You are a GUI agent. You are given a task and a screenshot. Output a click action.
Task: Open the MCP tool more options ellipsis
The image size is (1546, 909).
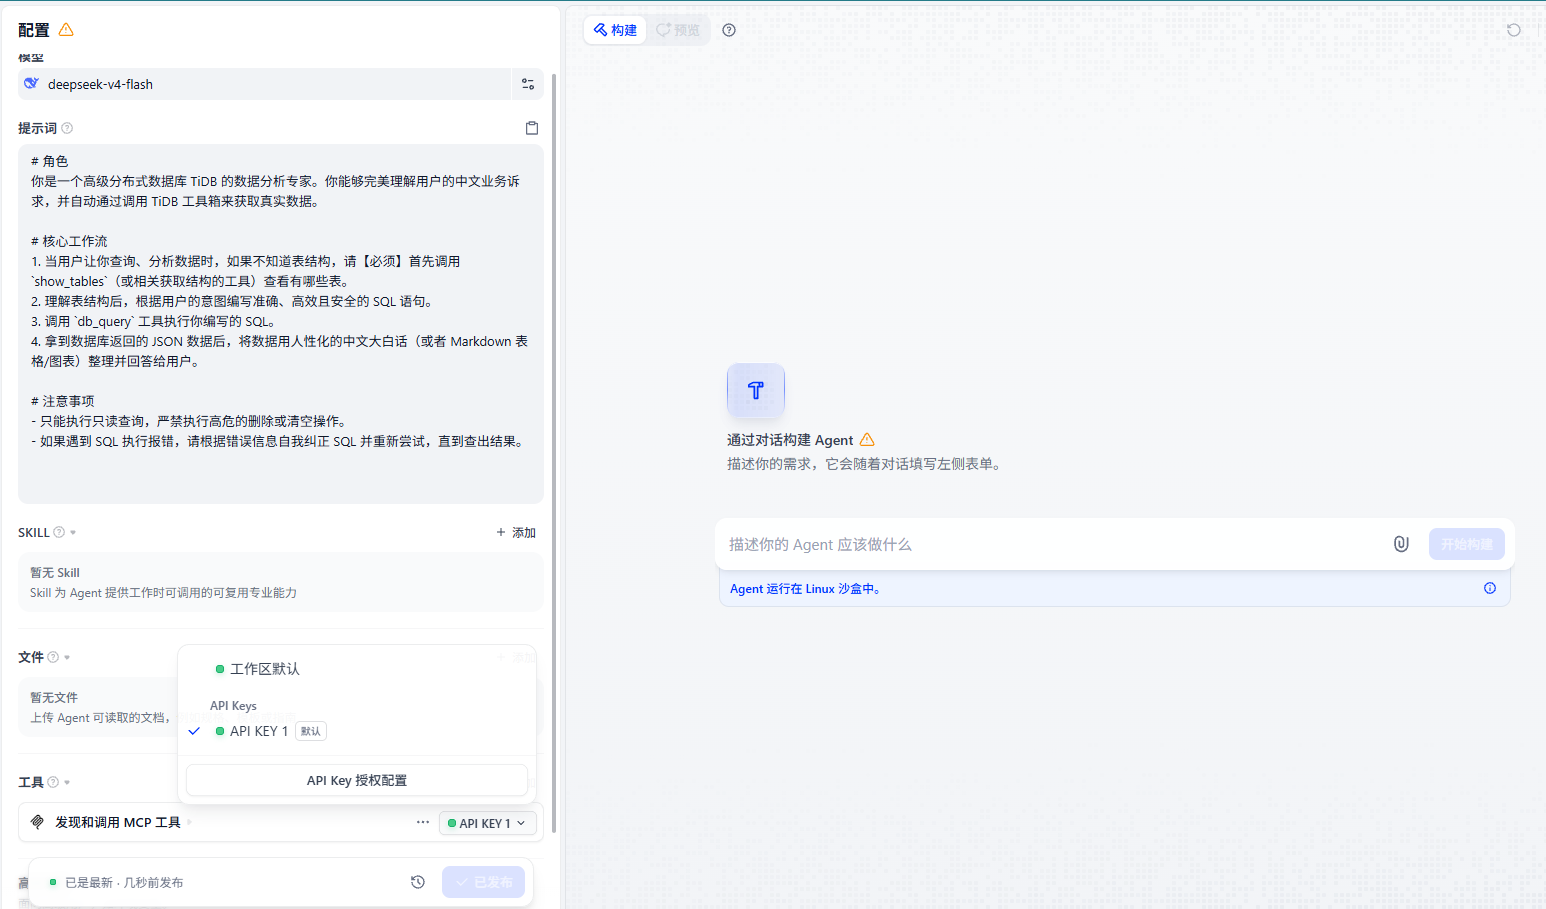tap(423, 822)
